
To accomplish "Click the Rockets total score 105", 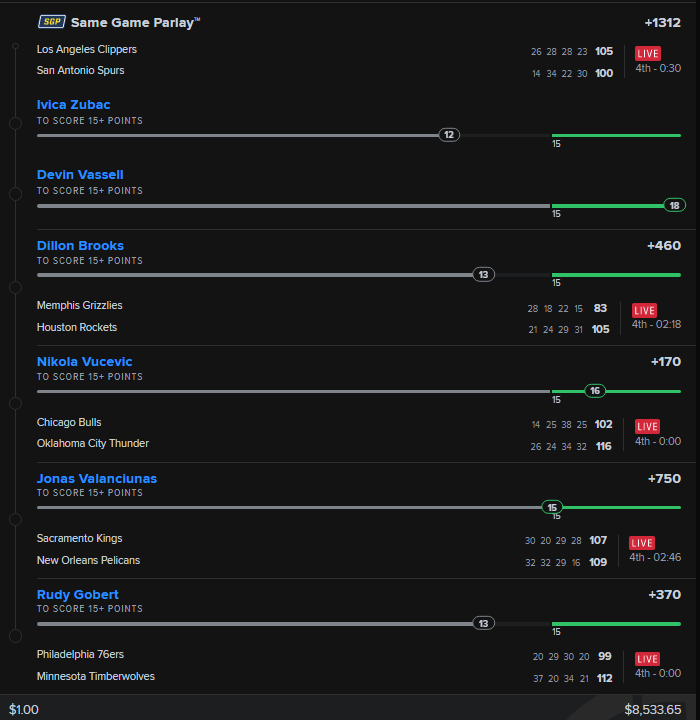I will 600,329.
